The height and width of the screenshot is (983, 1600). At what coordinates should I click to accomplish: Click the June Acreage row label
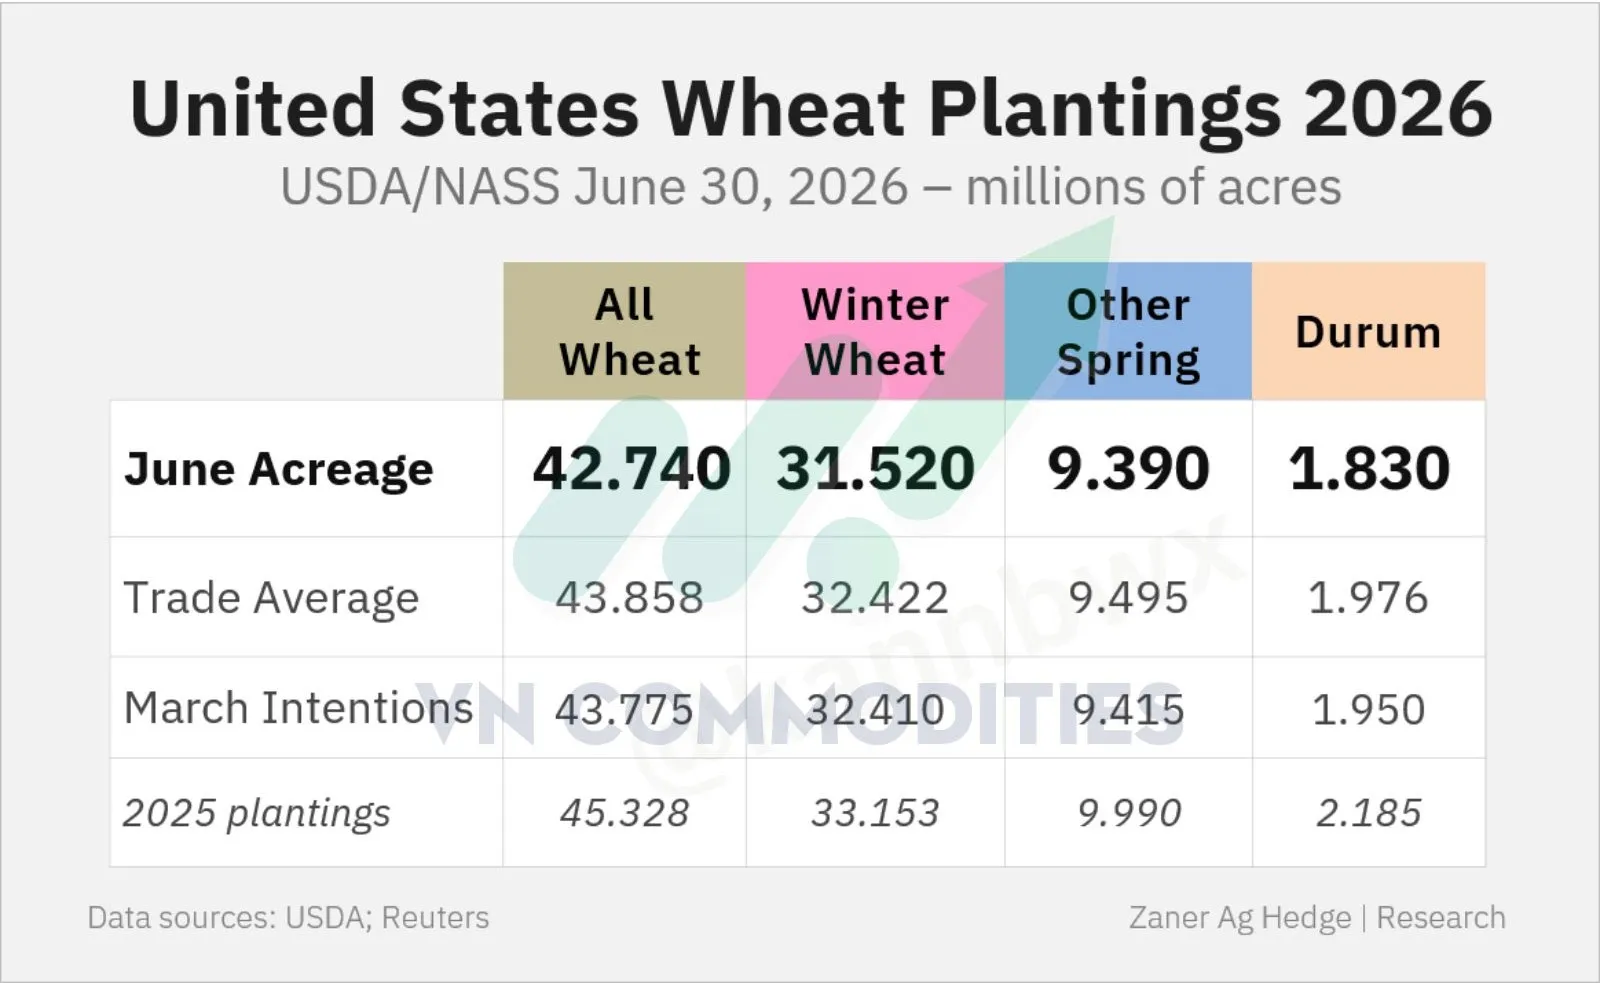tap(279, 469)
